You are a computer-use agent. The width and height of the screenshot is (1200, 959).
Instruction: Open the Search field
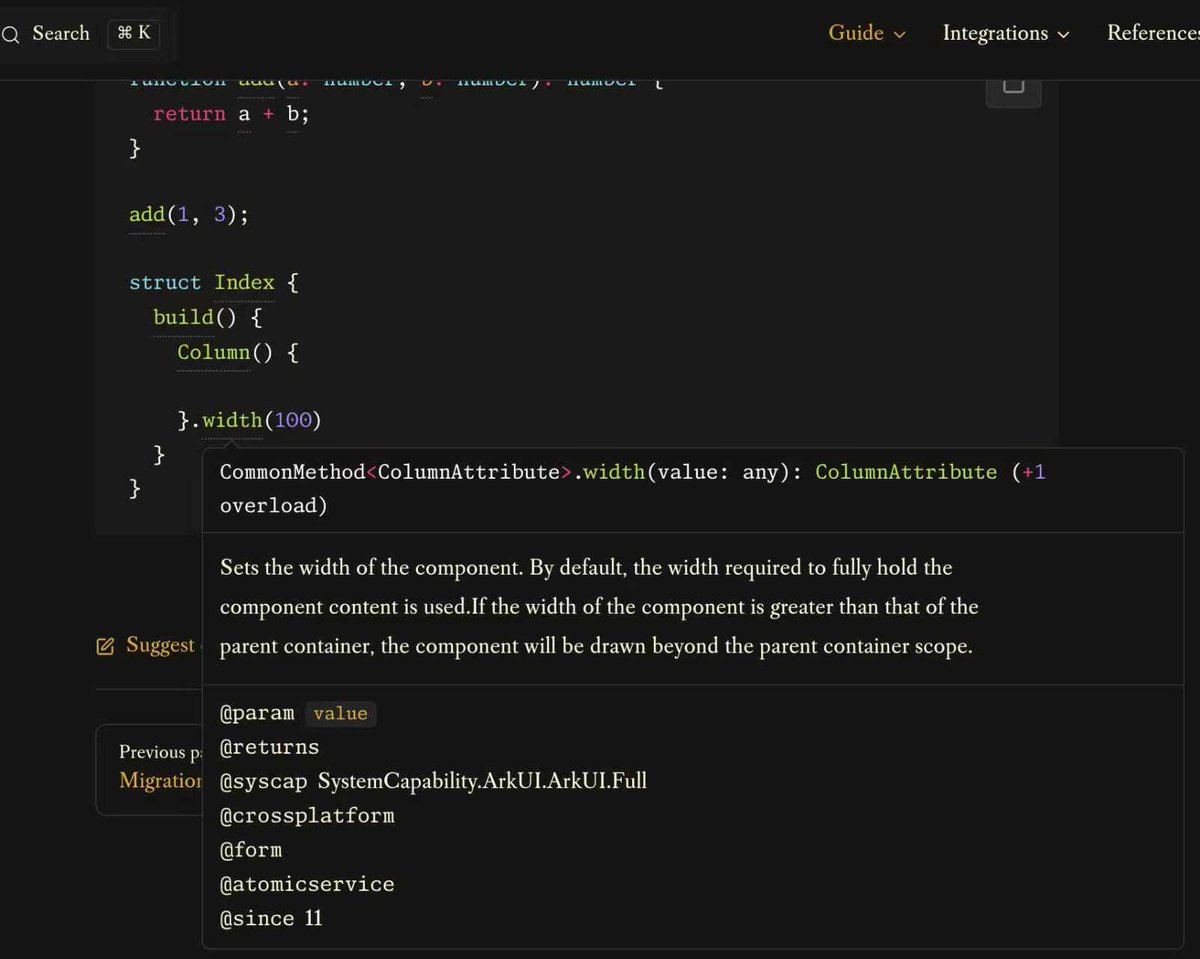[x=82, y=34]
